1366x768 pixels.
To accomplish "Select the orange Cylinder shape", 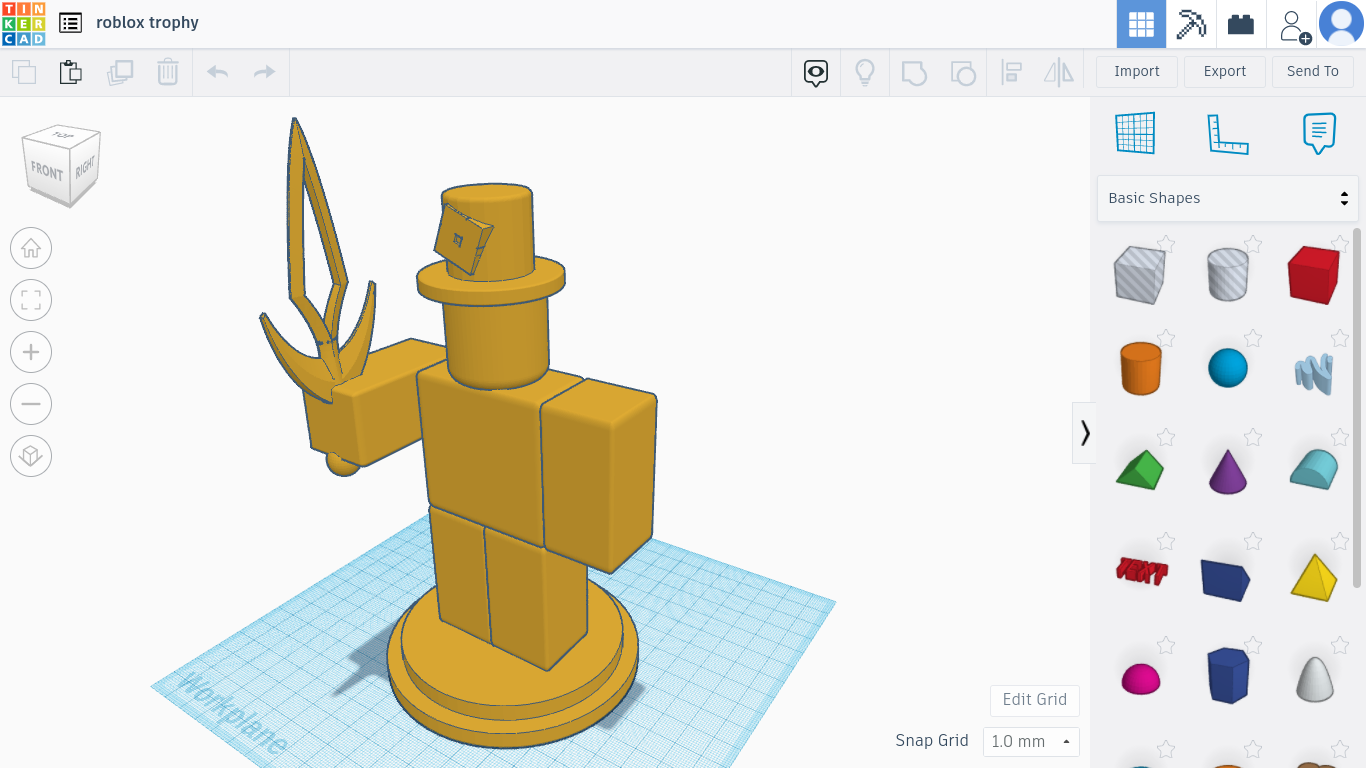I will (1140, 368).
